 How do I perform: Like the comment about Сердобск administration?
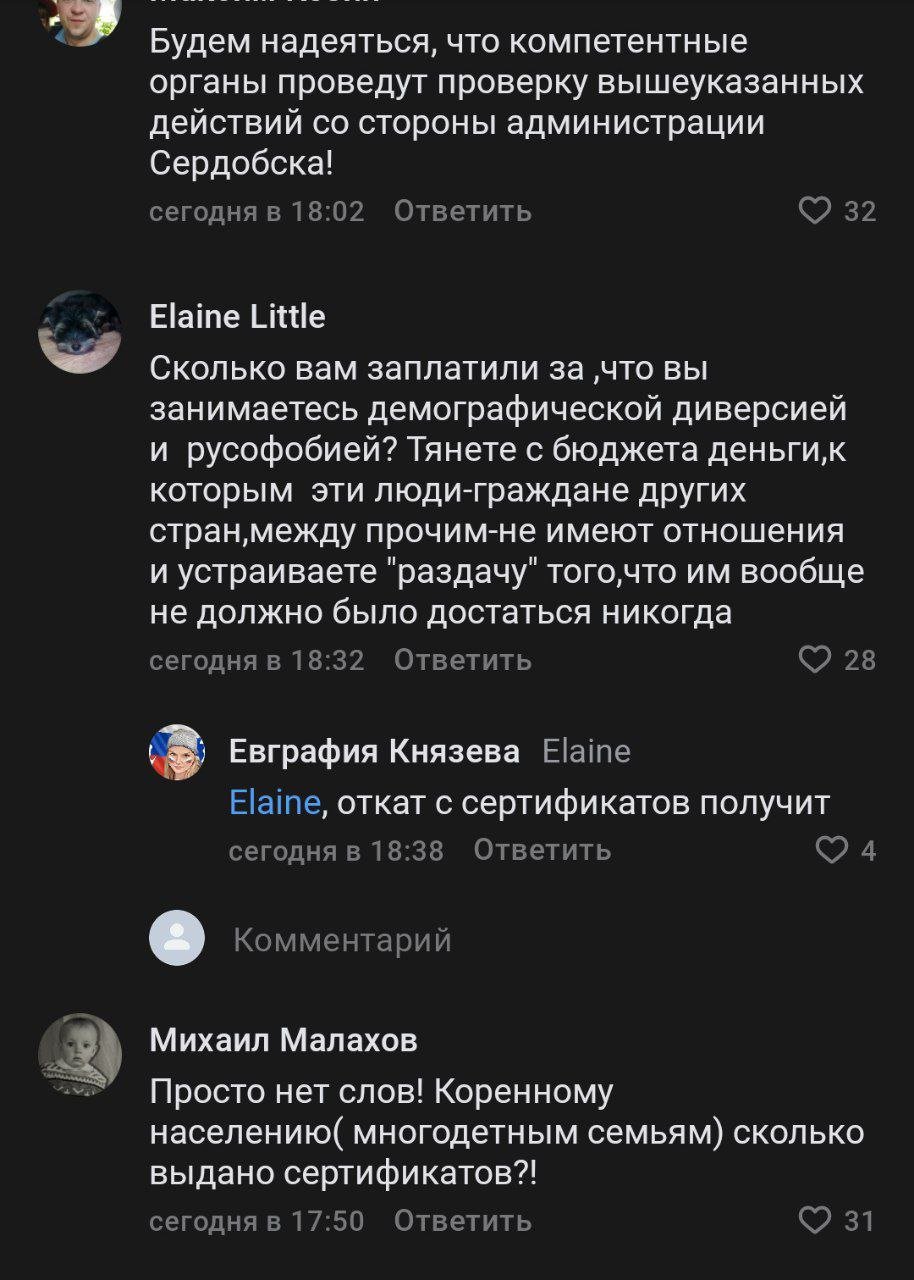coord(816,211)
